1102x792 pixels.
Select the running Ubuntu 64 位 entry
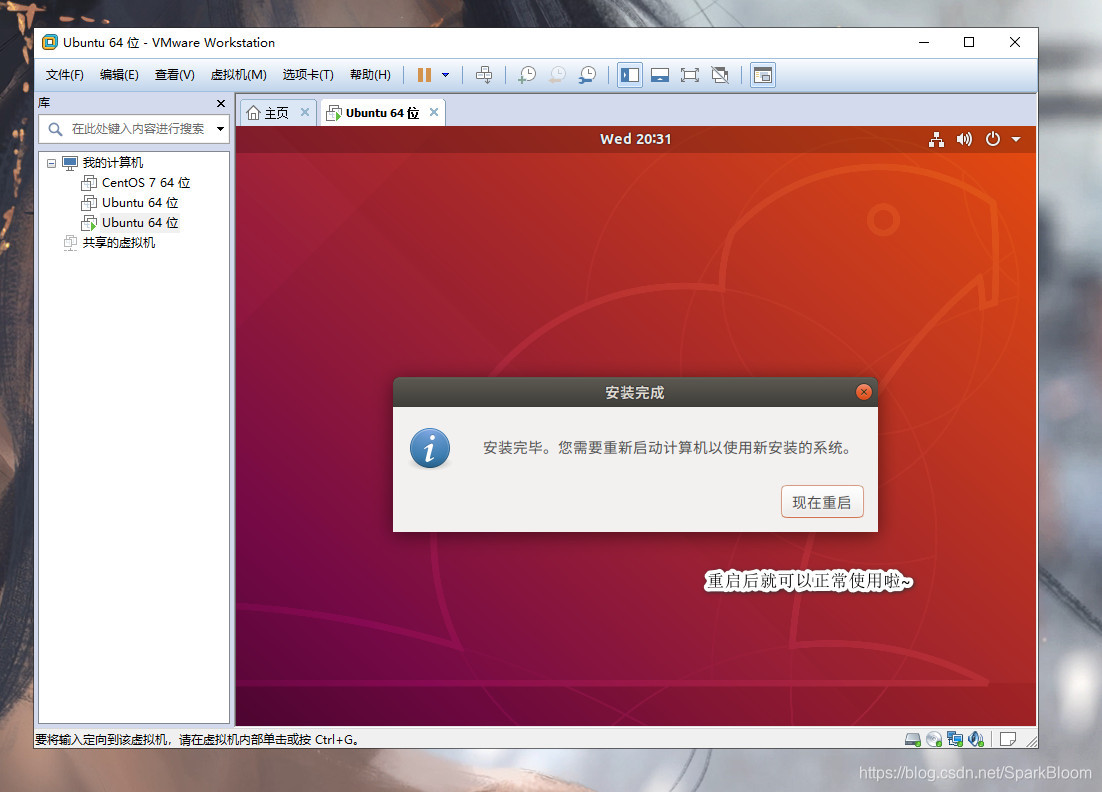(140, 223)
